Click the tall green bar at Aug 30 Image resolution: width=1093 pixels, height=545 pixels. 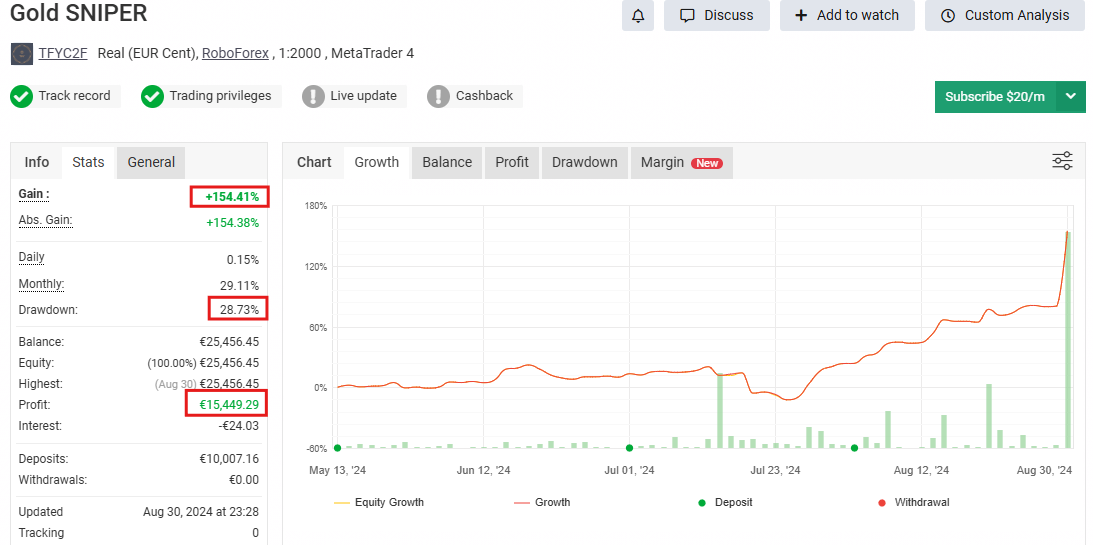click(x=1068, y=340)
